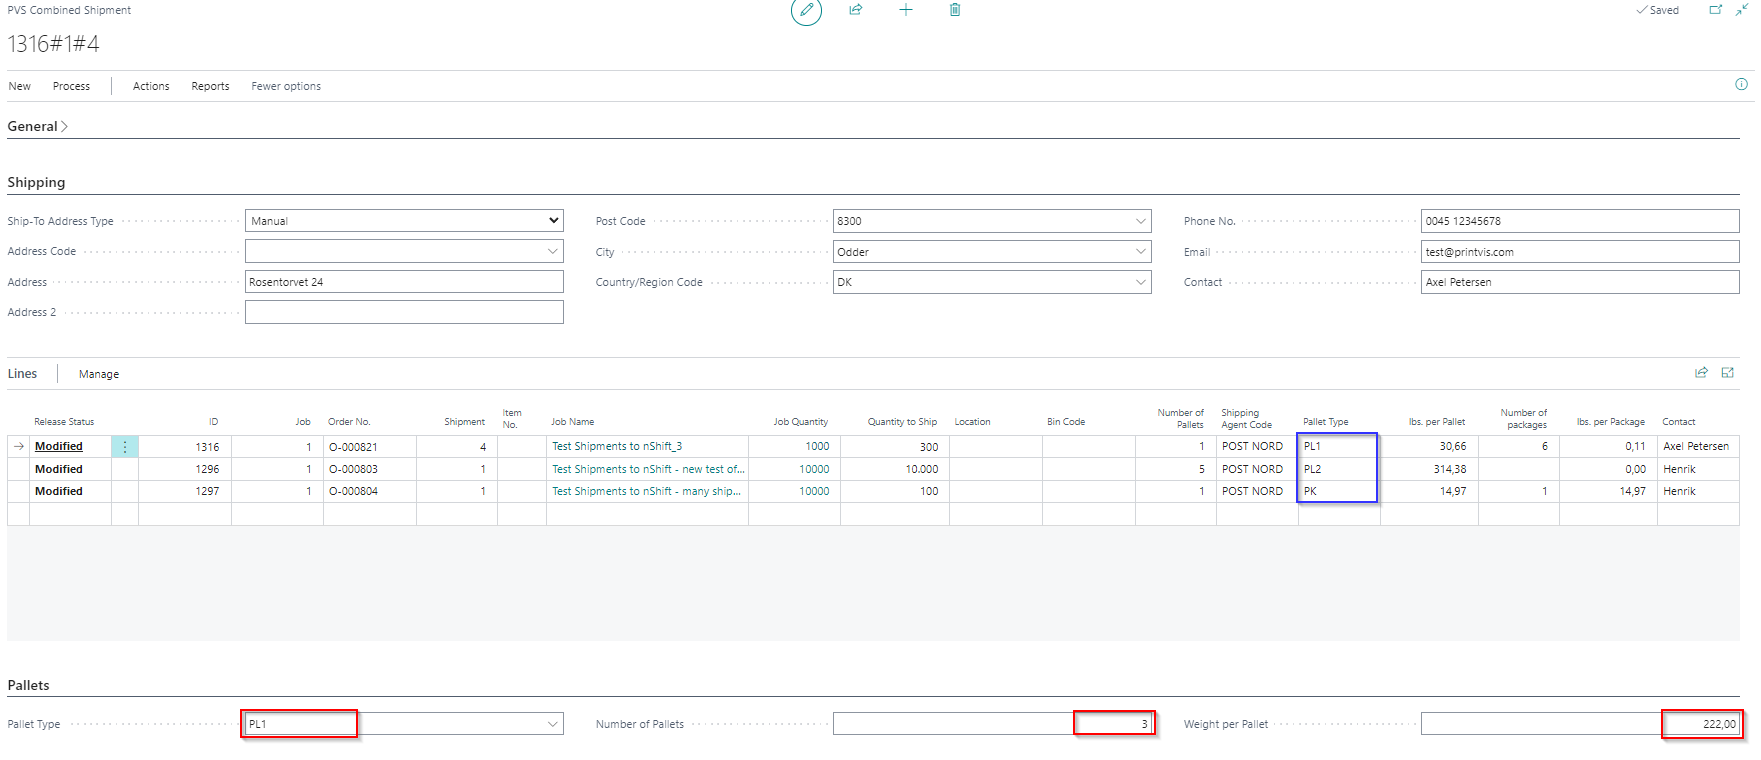Sort by Job Name column header

click(572, 422)
